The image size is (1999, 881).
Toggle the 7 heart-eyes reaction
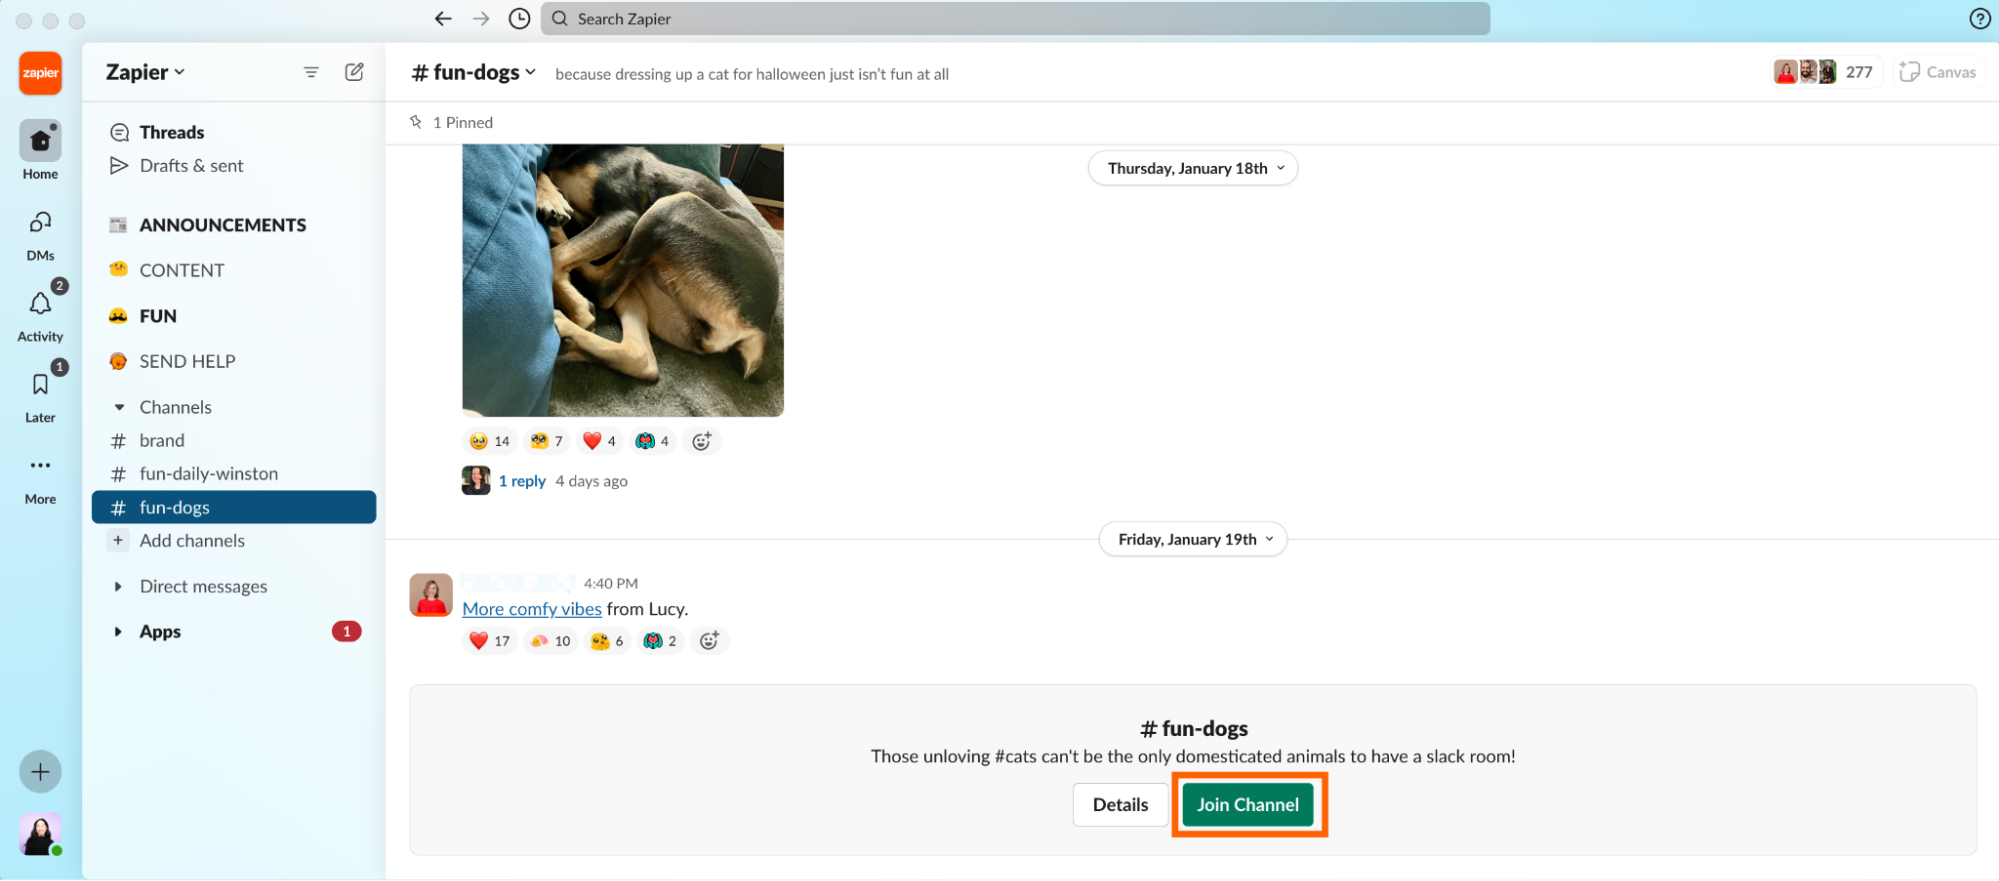coord(547,441)
